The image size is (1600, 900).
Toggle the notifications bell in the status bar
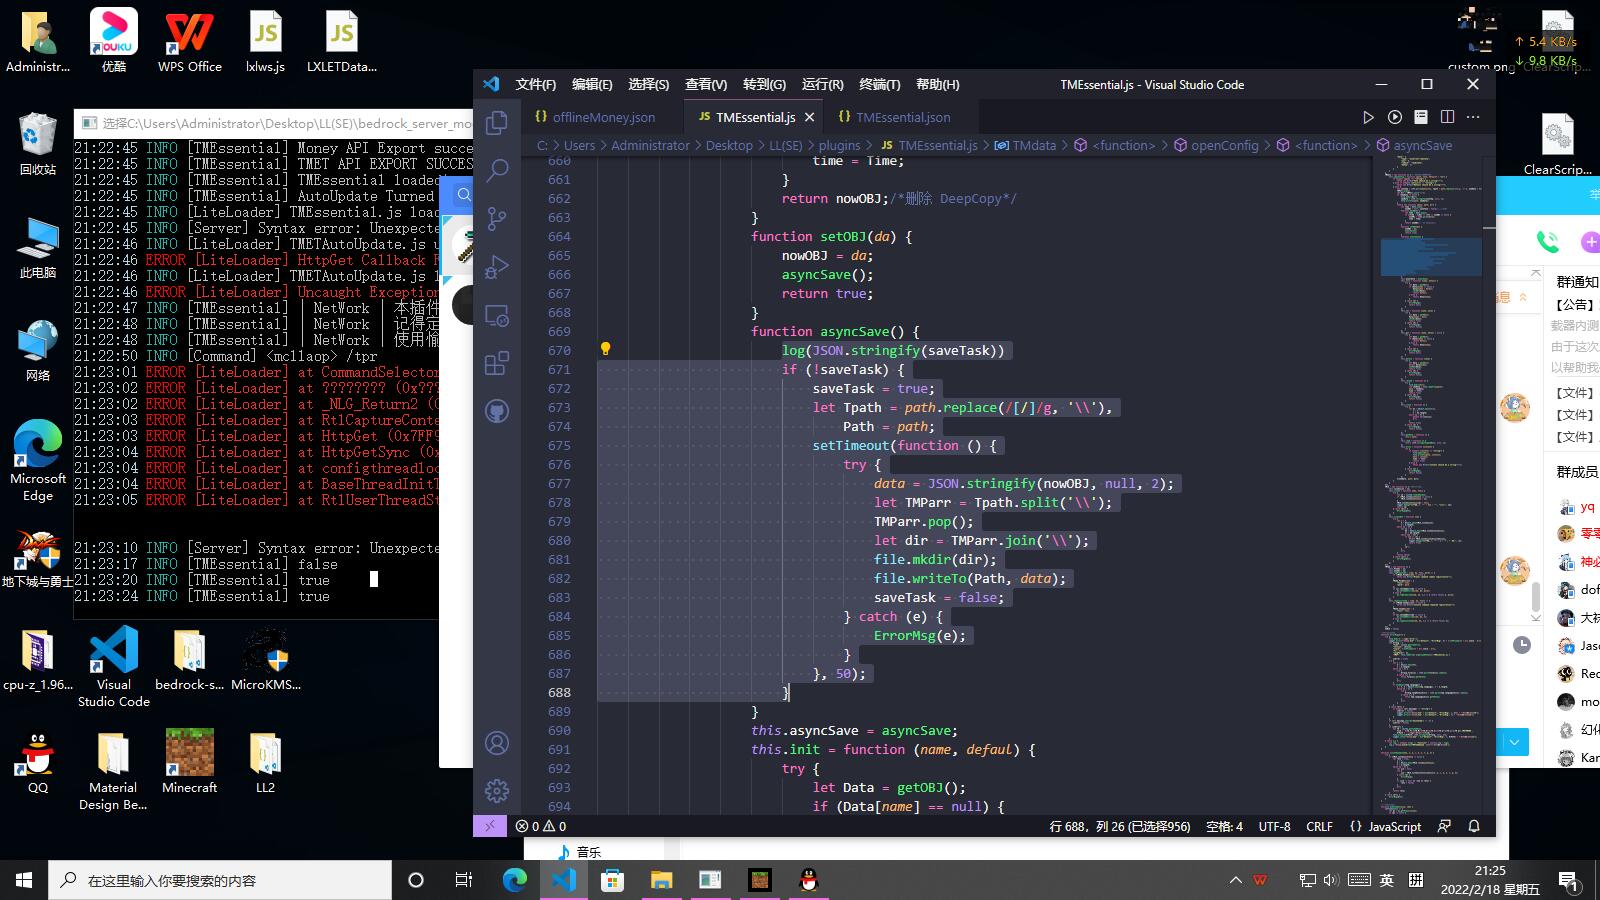(1473, 826)
